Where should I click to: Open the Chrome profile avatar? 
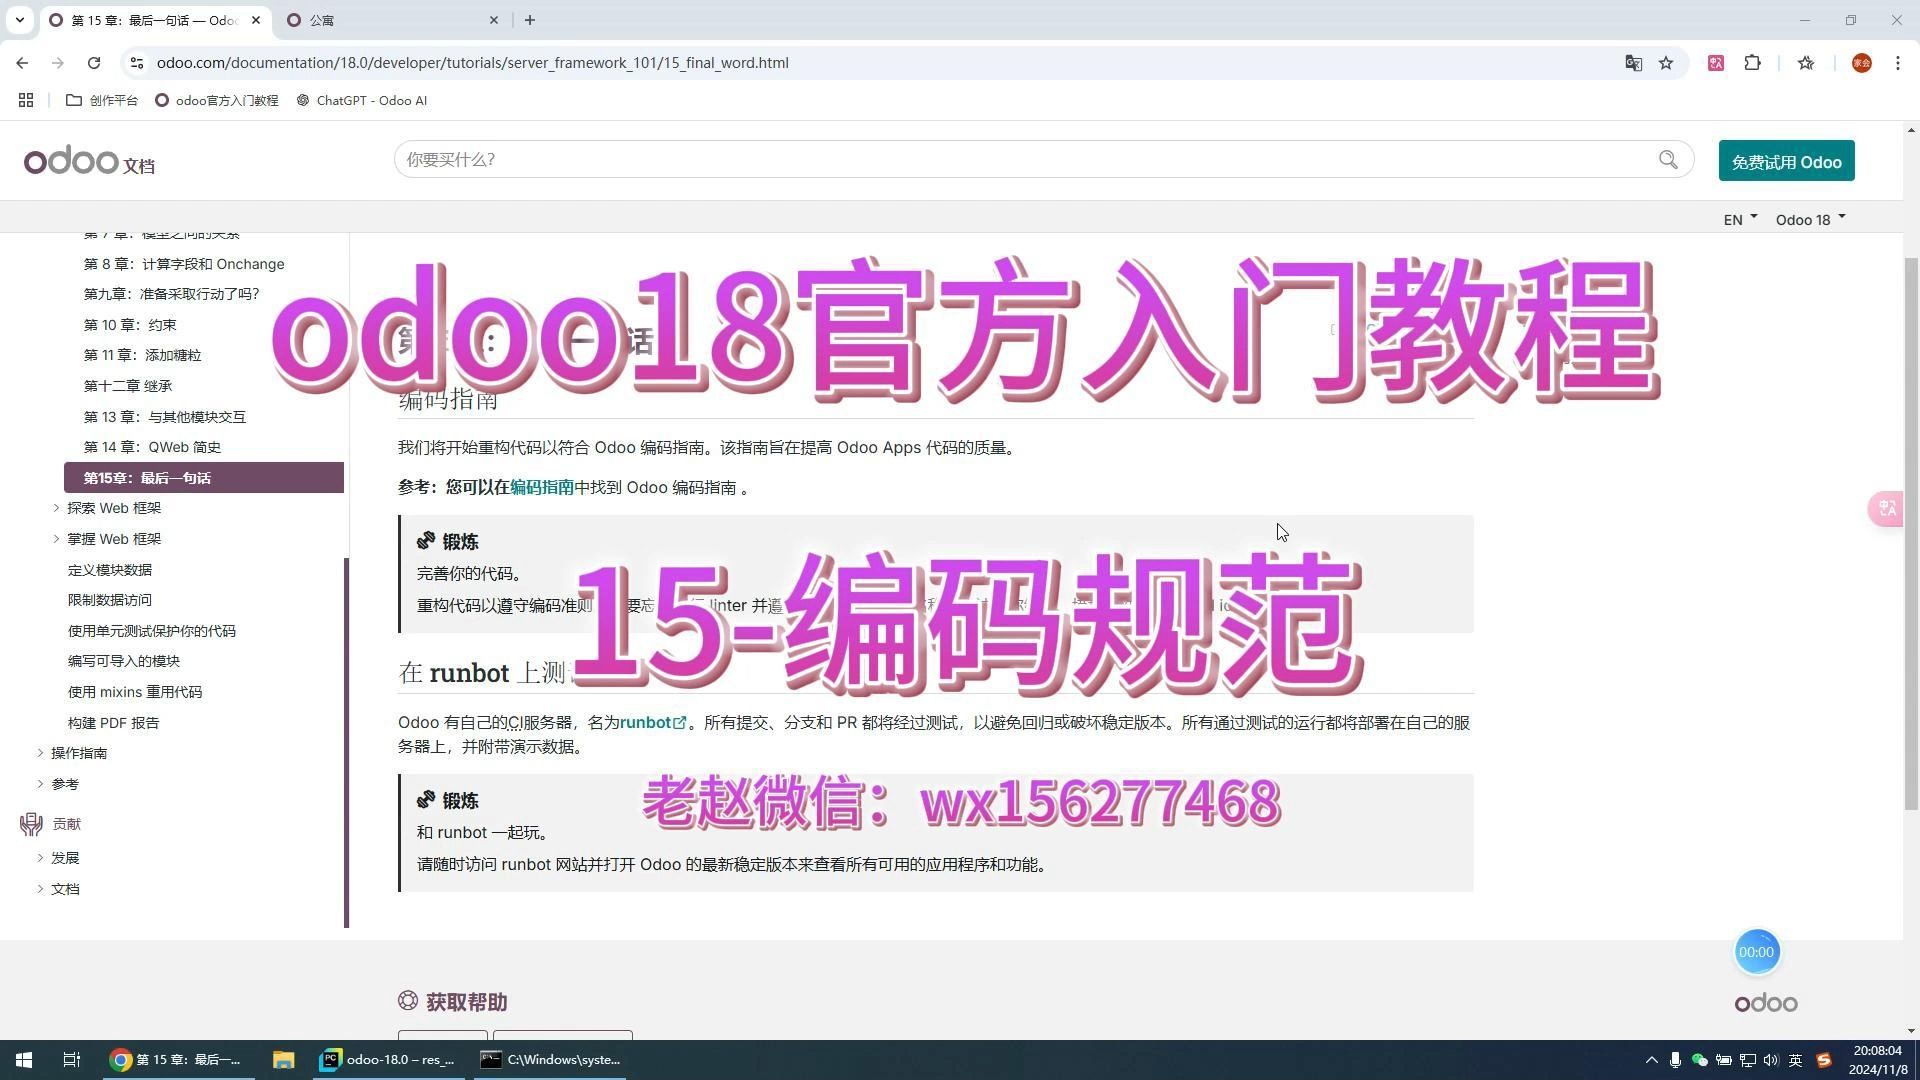(x=1862, y=63)
